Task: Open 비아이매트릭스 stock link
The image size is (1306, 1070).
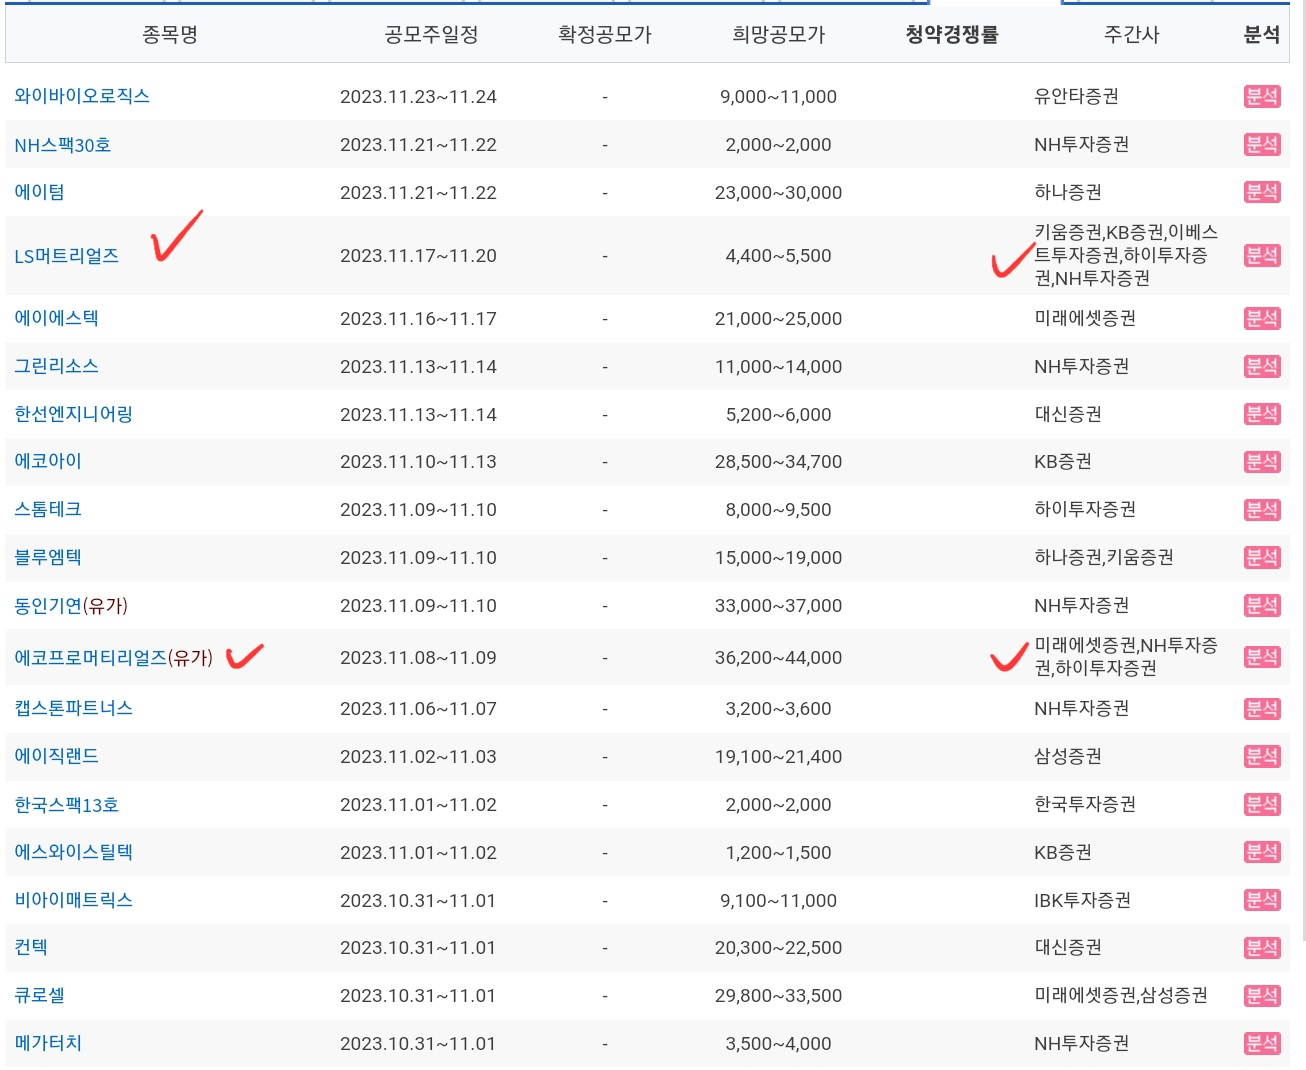Action: [73, 900]
